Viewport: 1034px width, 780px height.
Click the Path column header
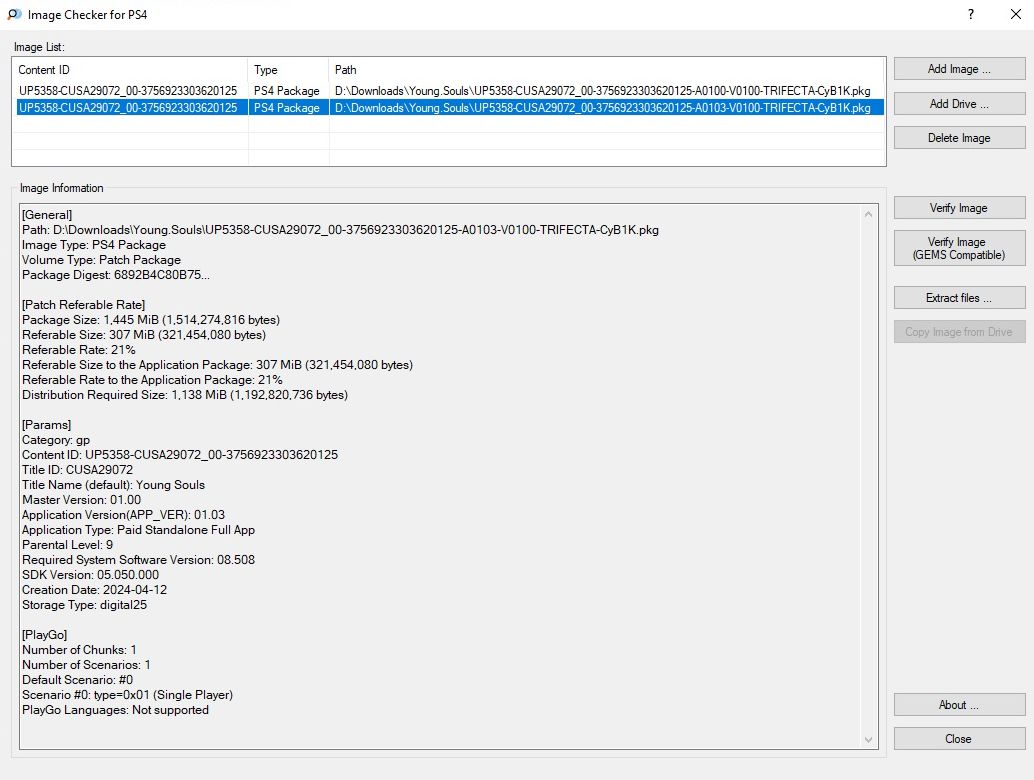click(607, 70)
